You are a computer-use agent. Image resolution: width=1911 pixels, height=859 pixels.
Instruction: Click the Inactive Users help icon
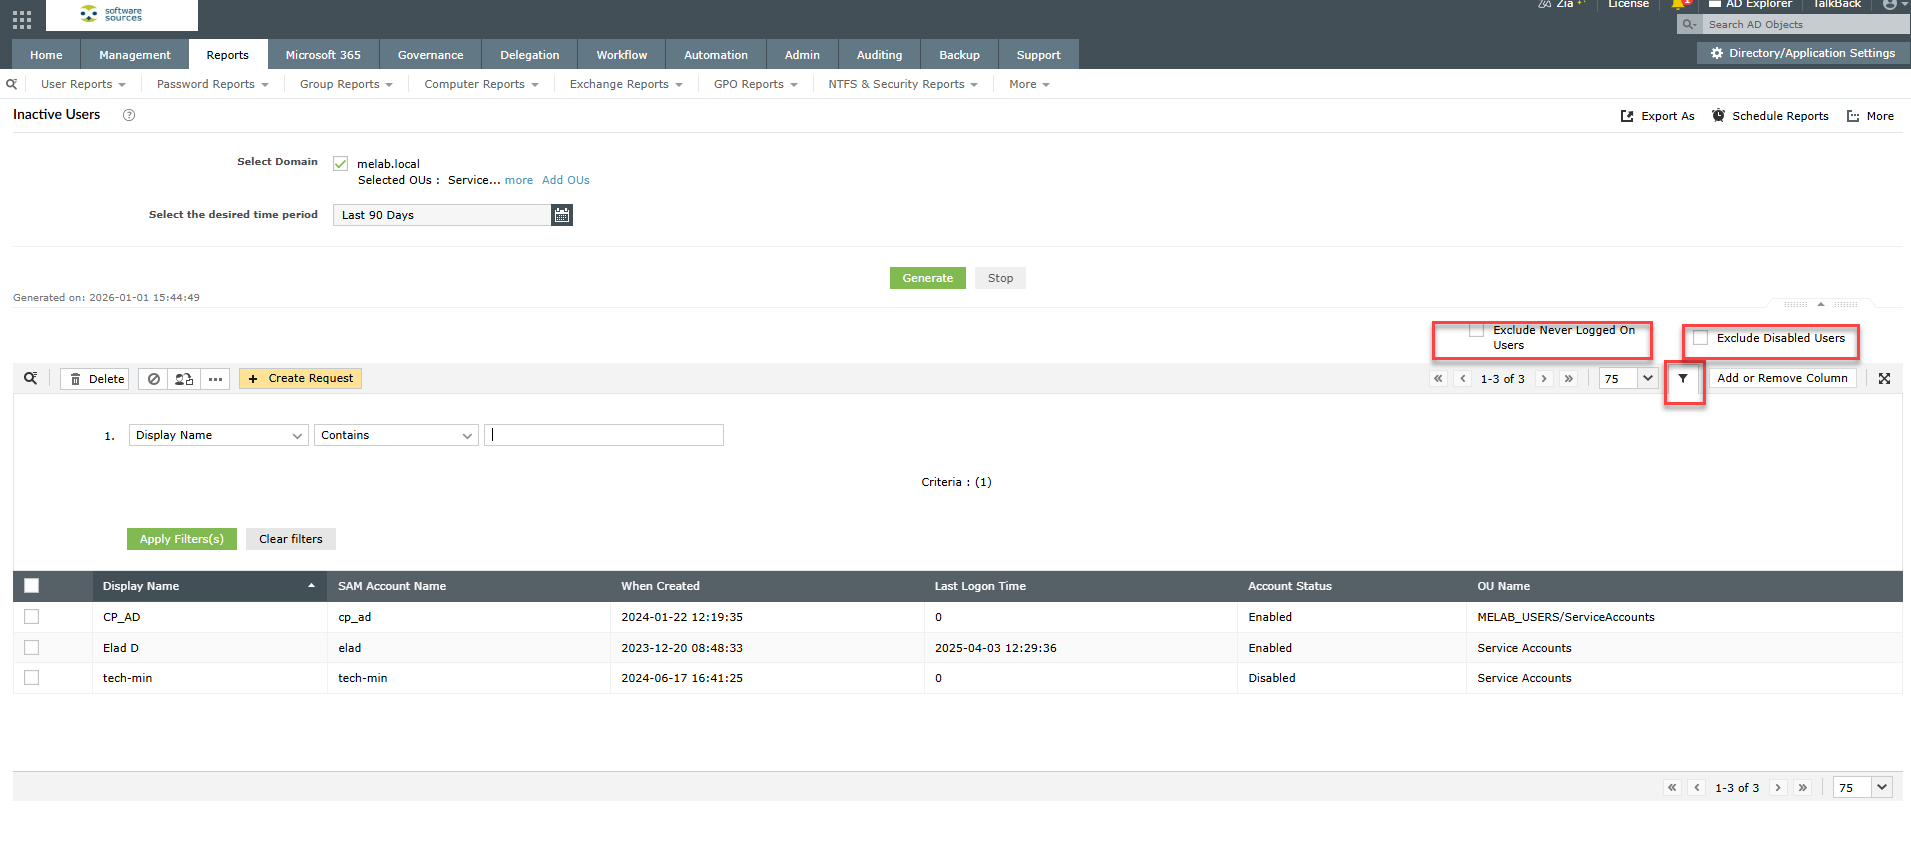(x=129, y=115)
